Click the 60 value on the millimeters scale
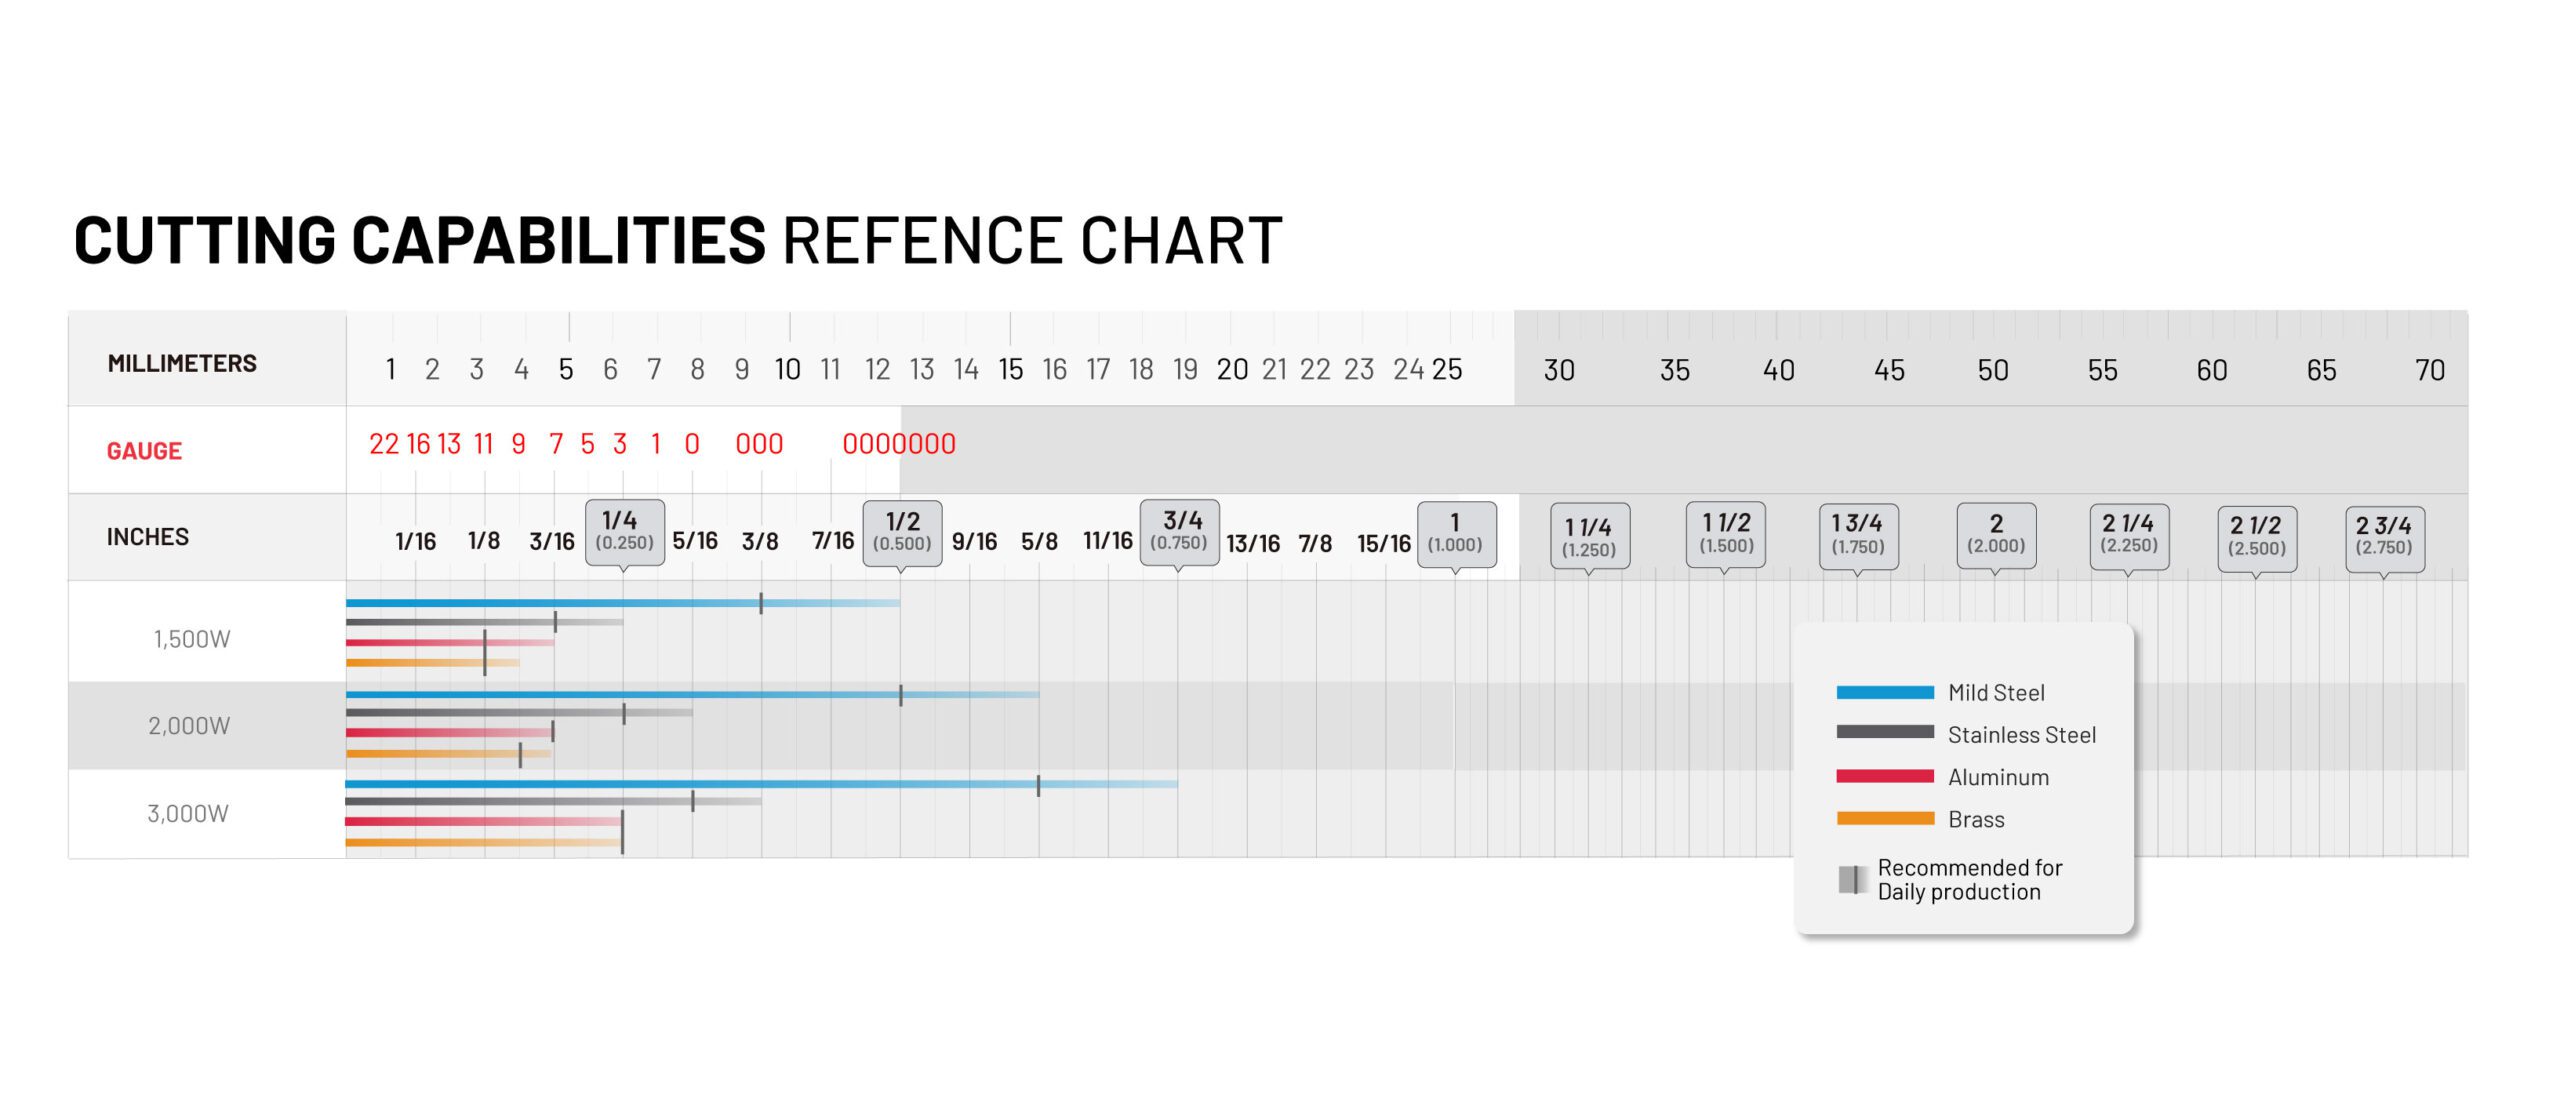This screenshot has width=2560, height=1113. (x=2212, y=371)
